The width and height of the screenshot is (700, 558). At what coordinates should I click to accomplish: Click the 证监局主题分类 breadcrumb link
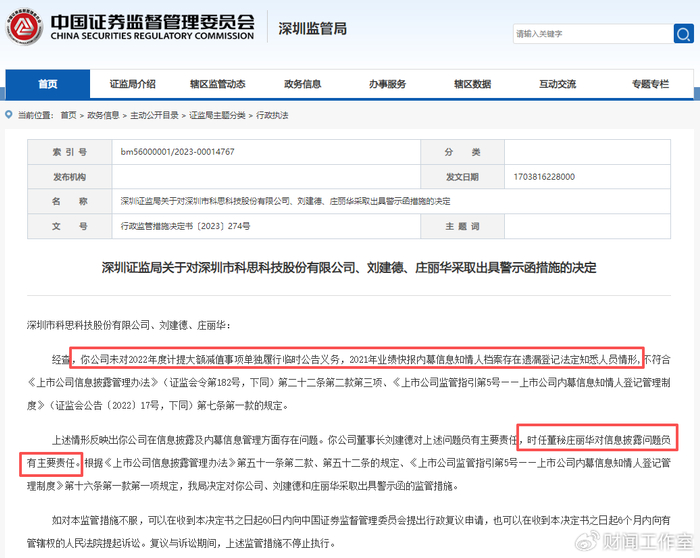pos(217,115)
